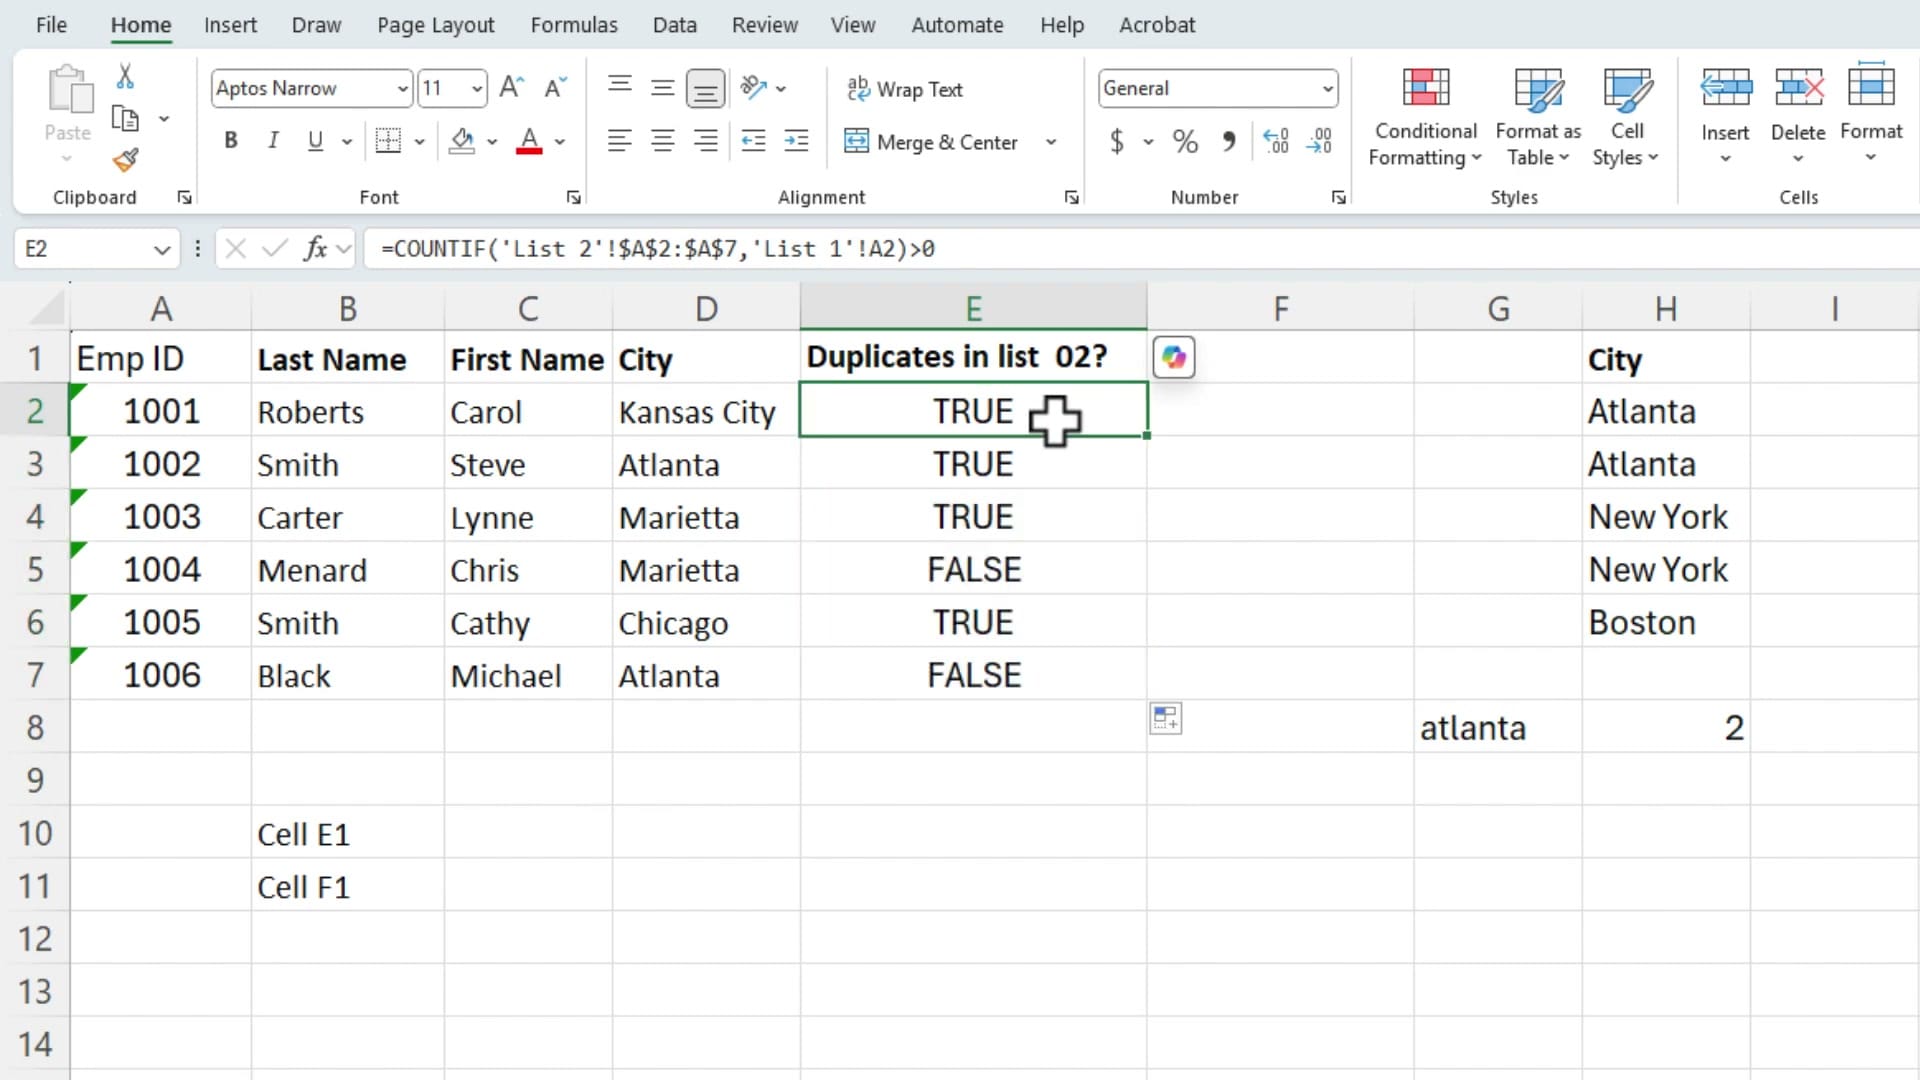
Task: Activate the Format Painter
Action: coord(125,160)
